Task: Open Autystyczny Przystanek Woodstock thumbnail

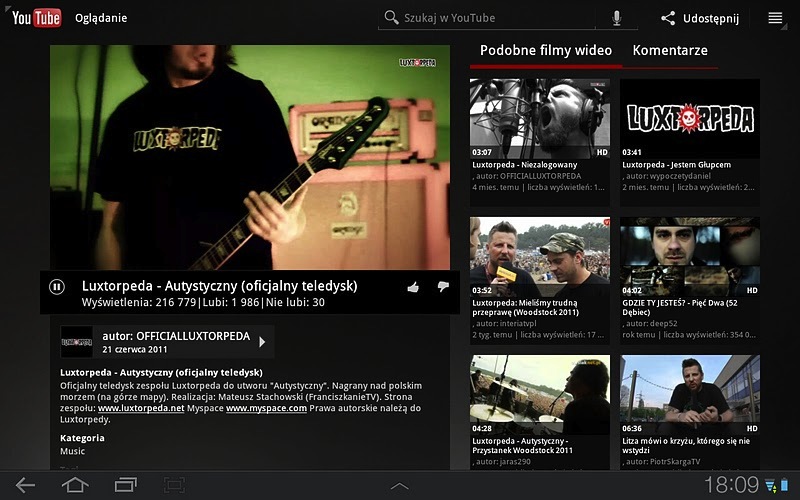Action: [x=540, y=395]
